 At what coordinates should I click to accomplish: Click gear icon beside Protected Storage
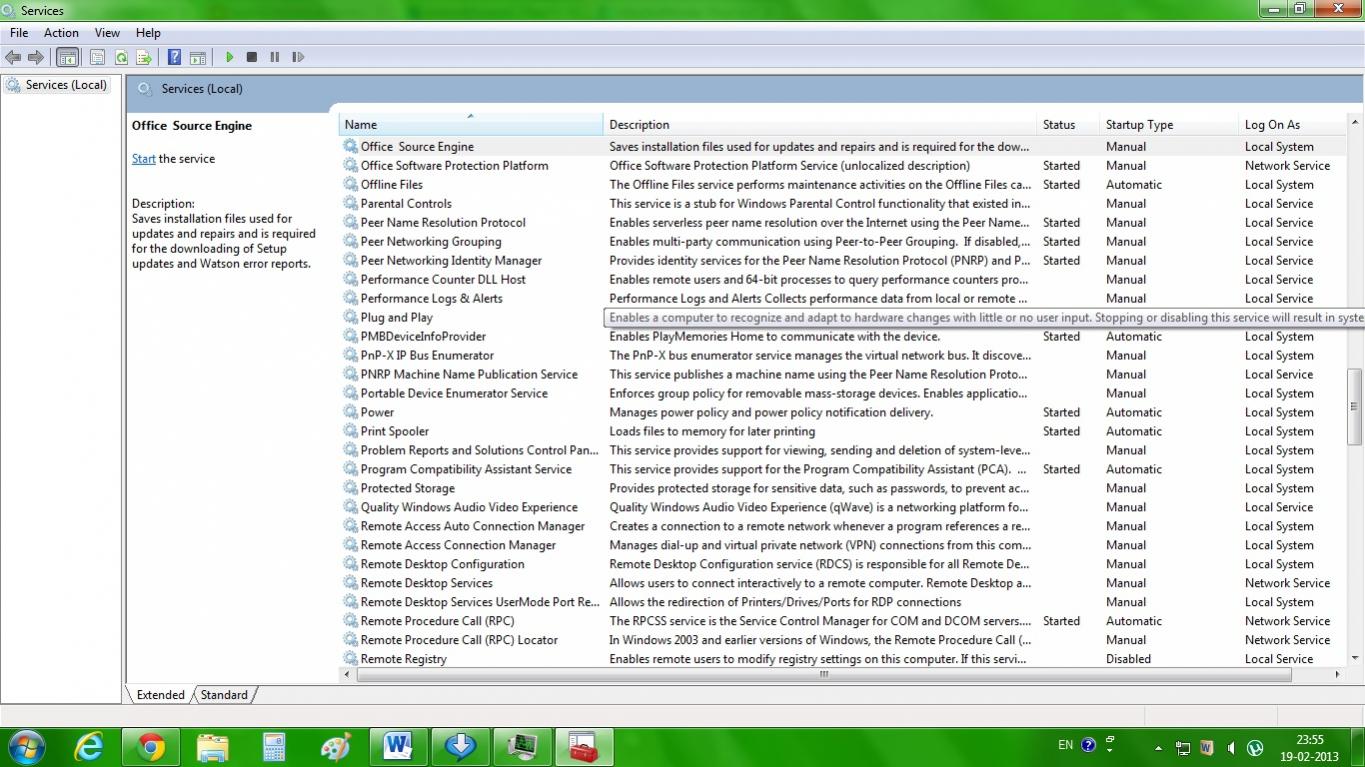coord(350,488)
